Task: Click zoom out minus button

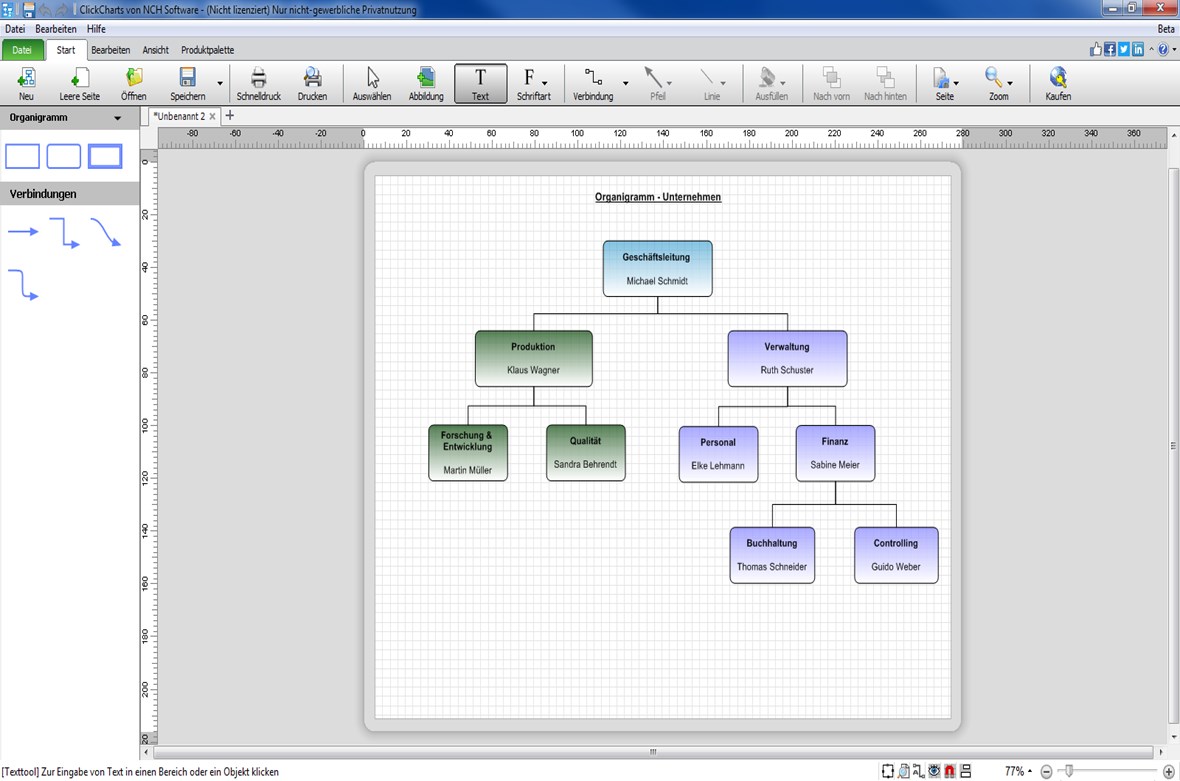Action: (1046, 772)
